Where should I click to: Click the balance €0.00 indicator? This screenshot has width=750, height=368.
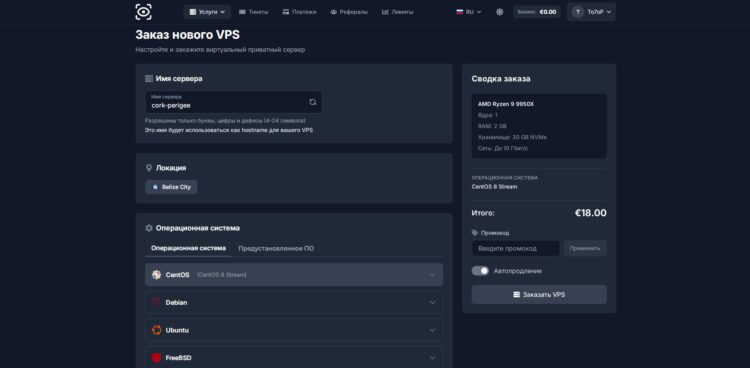[537, 12]
